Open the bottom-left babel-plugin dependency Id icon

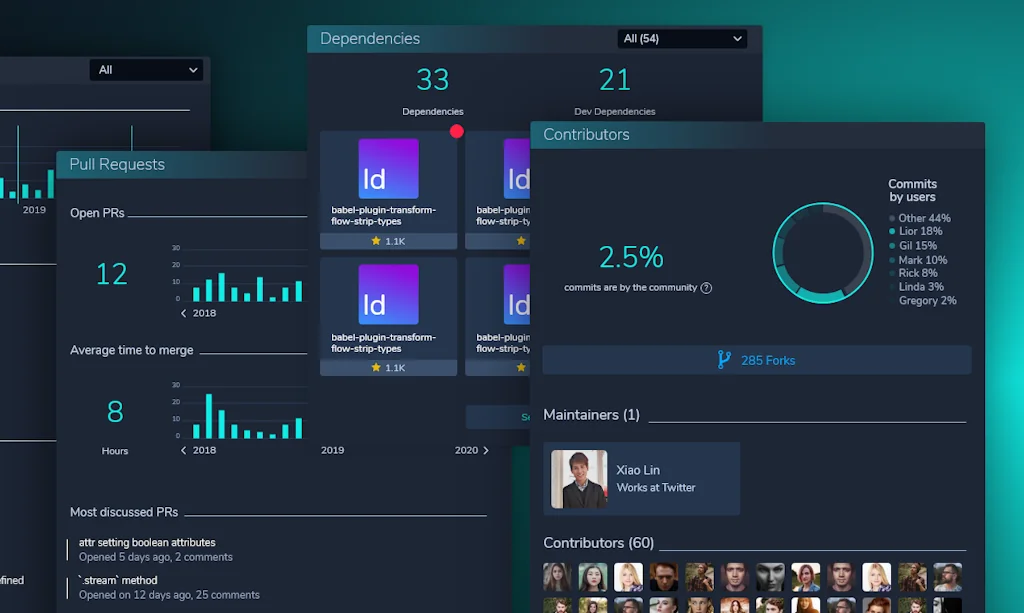tap(388, 295)
